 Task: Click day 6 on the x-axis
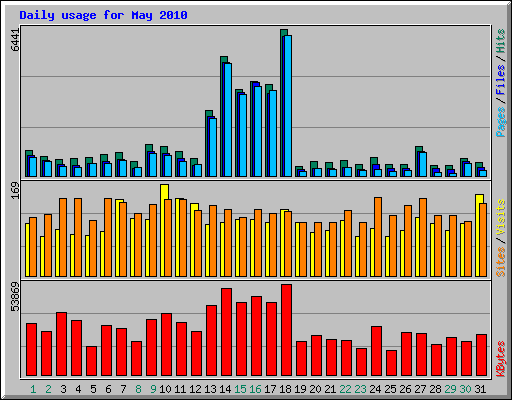(108, 389)
